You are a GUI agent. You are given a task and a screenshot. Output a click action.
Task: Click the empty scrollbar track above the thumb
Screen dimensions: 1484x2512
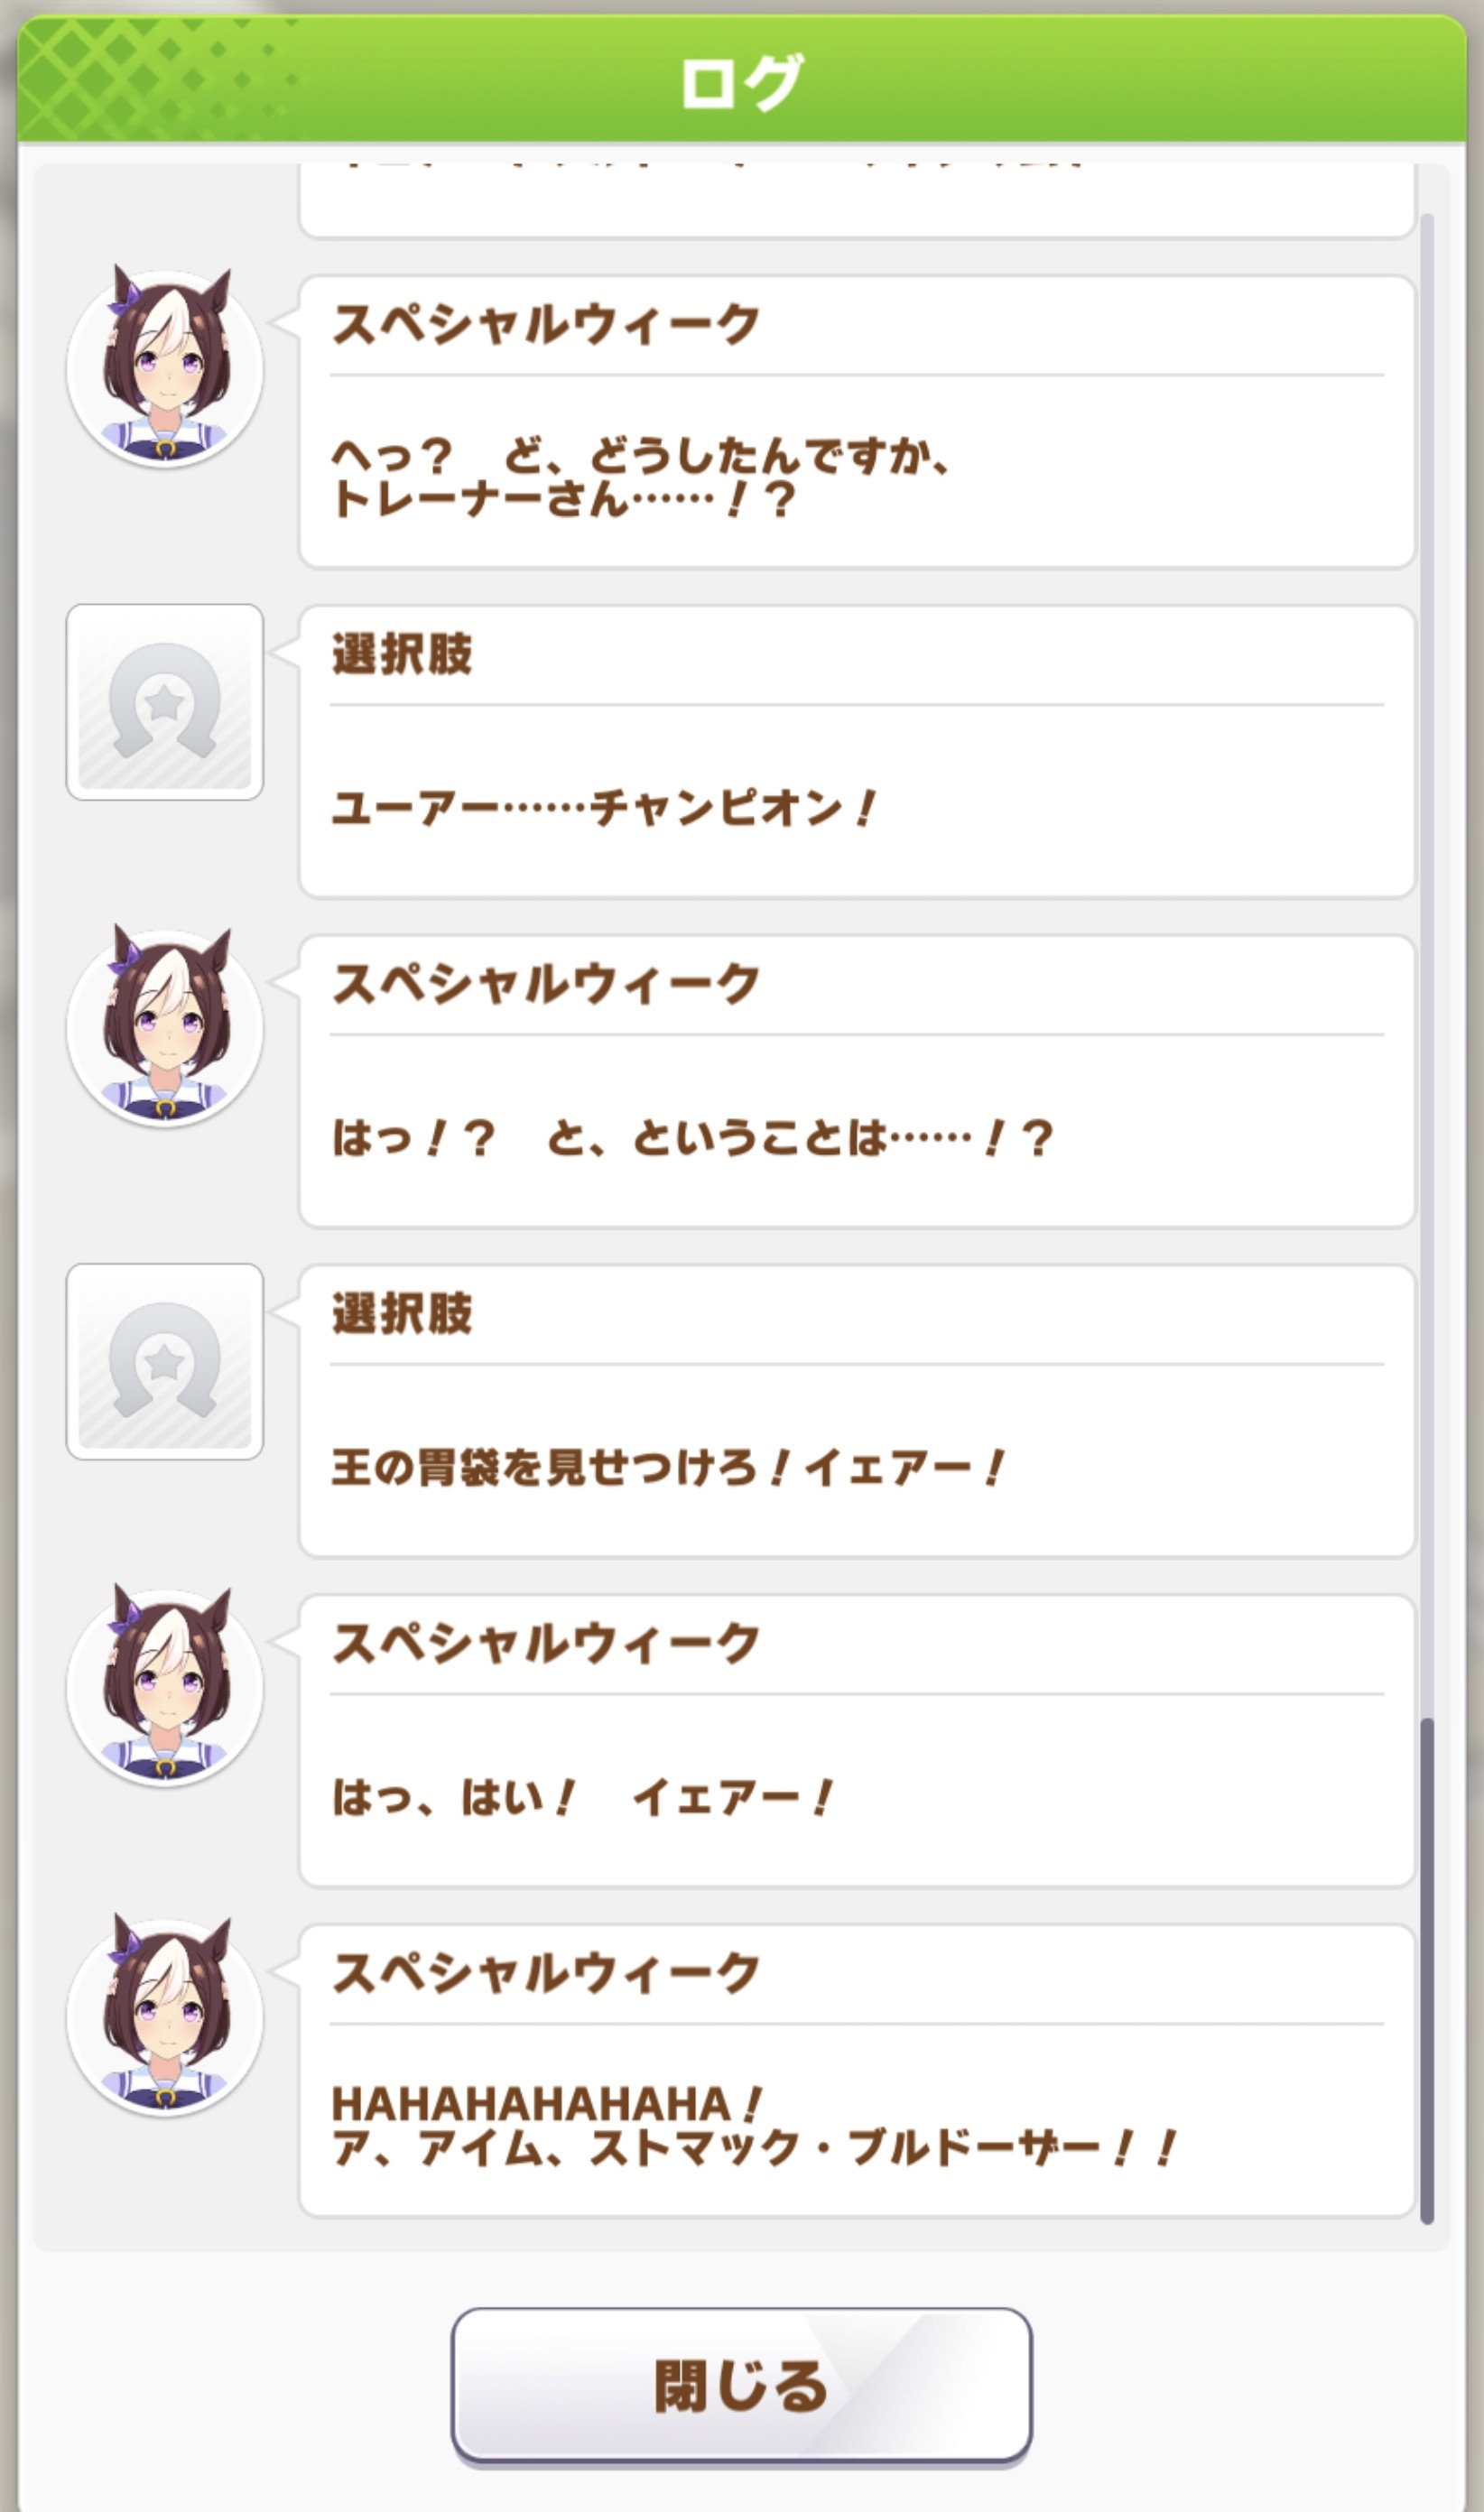click(x=1427, y=900)
